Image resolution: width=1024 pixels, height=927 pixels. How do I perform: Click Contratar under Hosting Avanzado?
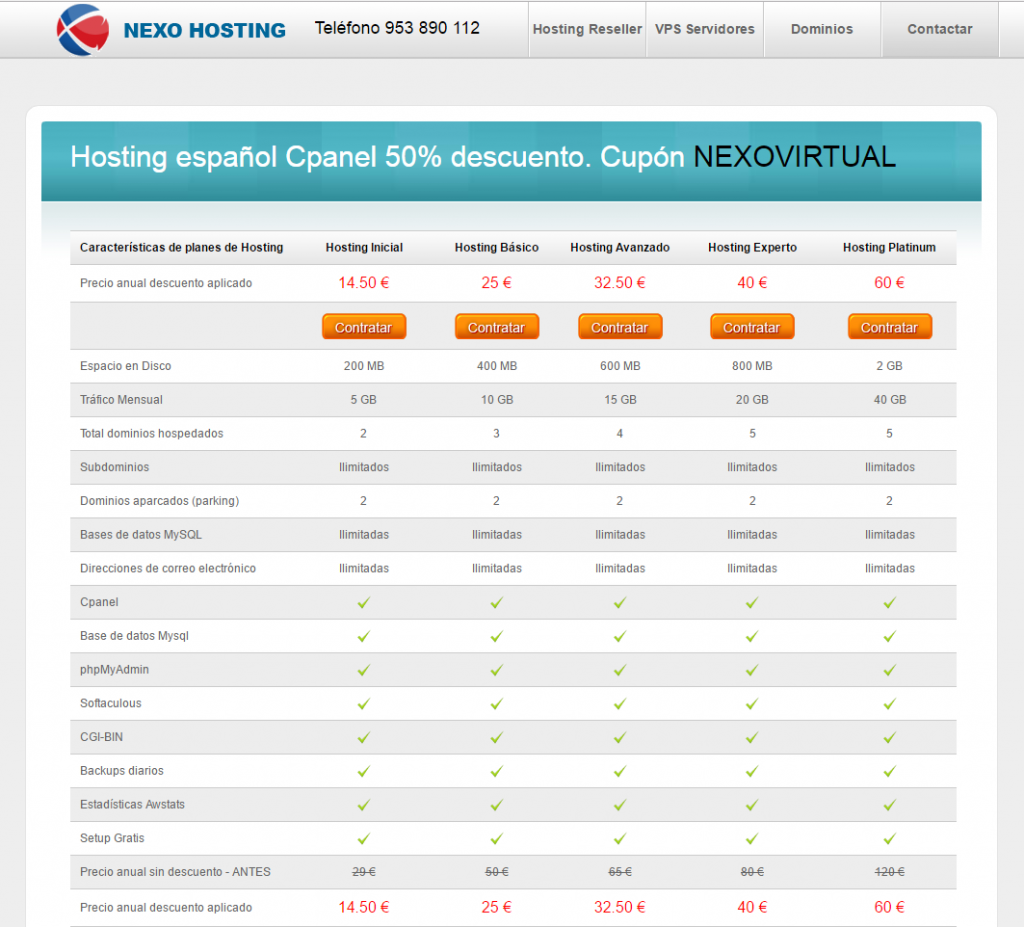[620, 326]
